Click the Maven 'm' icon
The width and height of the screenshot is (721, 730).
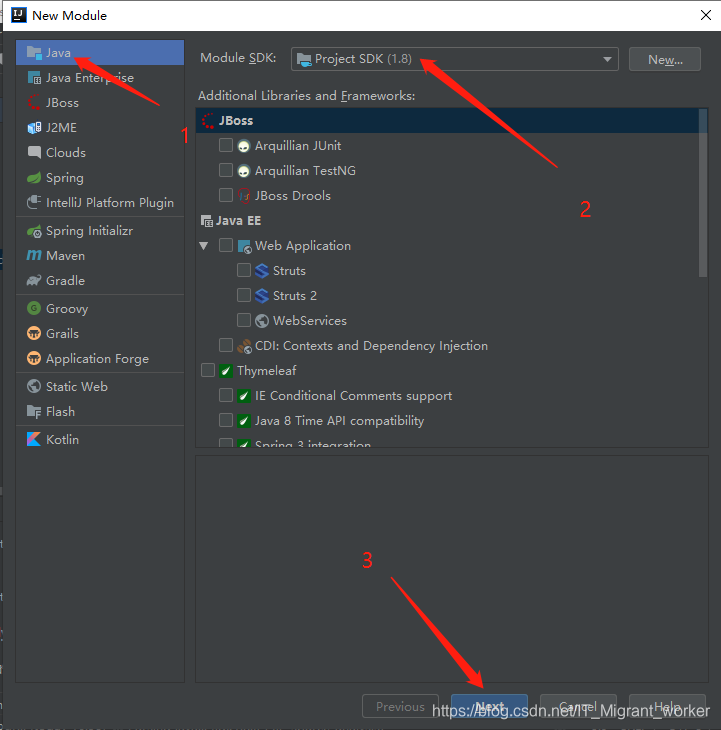[x=34, y=256]
